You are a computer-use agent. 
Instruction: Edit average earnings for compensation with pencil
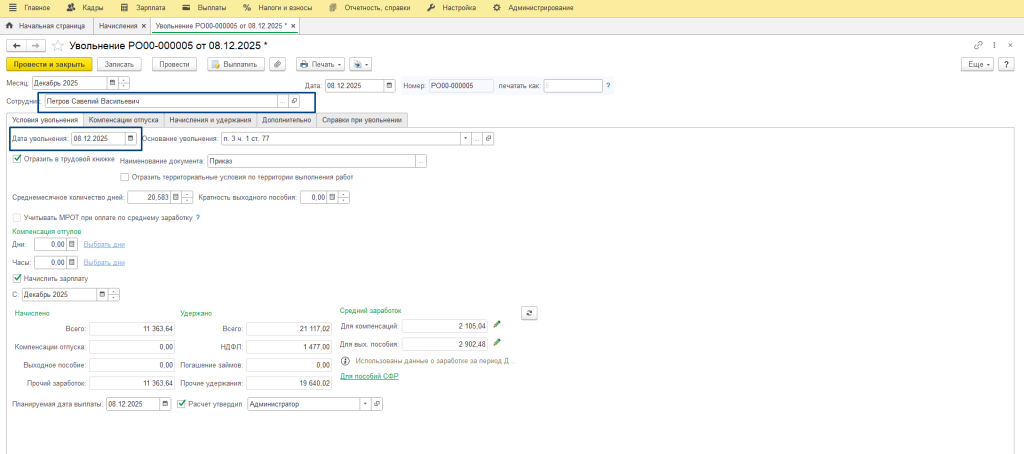coord(497,324)
